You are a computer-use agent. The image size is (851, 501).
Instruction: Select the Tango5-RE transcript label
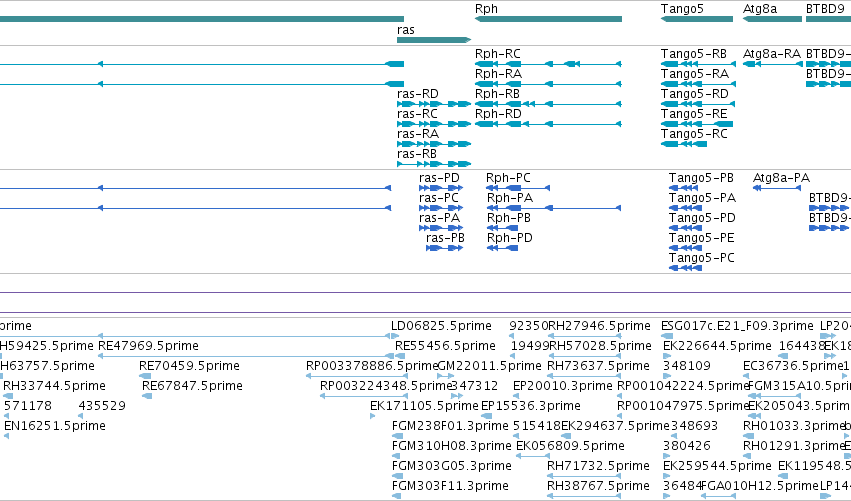pyautogui.click(x=694, y=114)
